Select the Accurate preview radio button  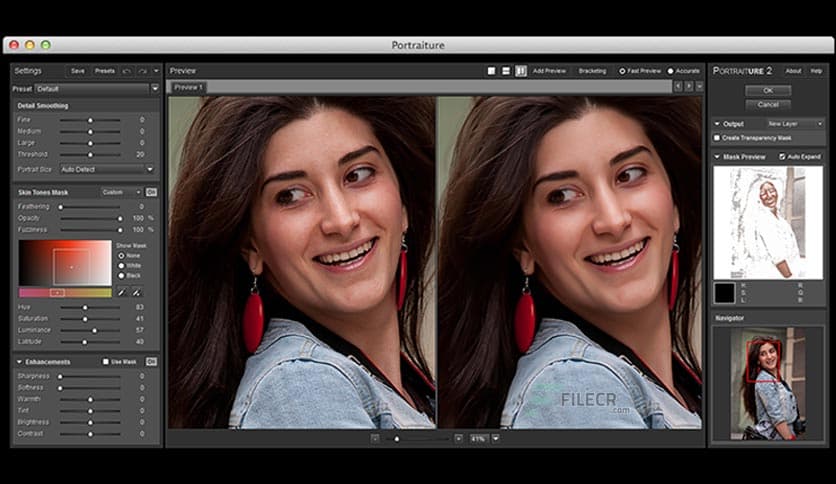[670, 71]
